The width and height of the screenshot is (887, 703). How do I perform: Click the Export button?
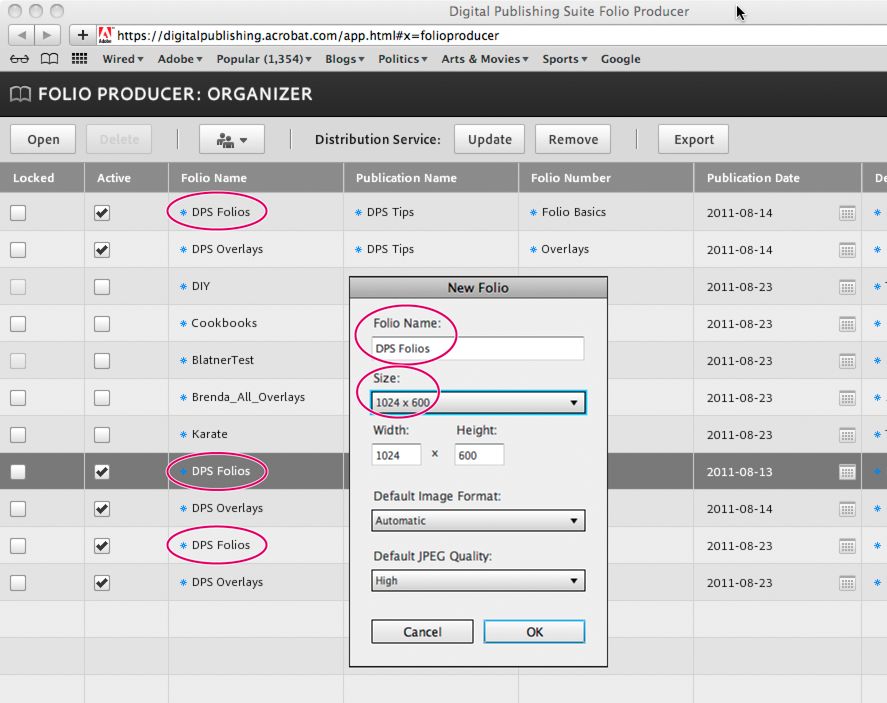[694, 139]
